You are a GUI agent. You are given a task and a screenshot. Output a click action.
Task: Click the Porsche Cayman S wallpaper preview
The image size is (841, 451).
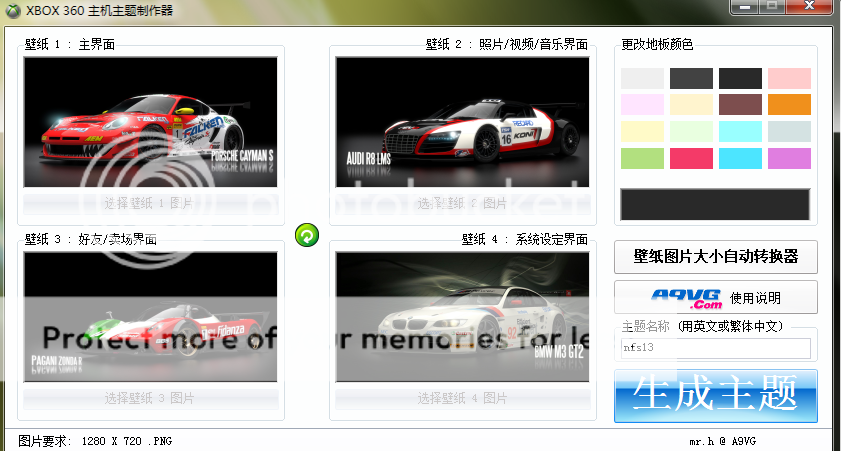tap(150, 122)
